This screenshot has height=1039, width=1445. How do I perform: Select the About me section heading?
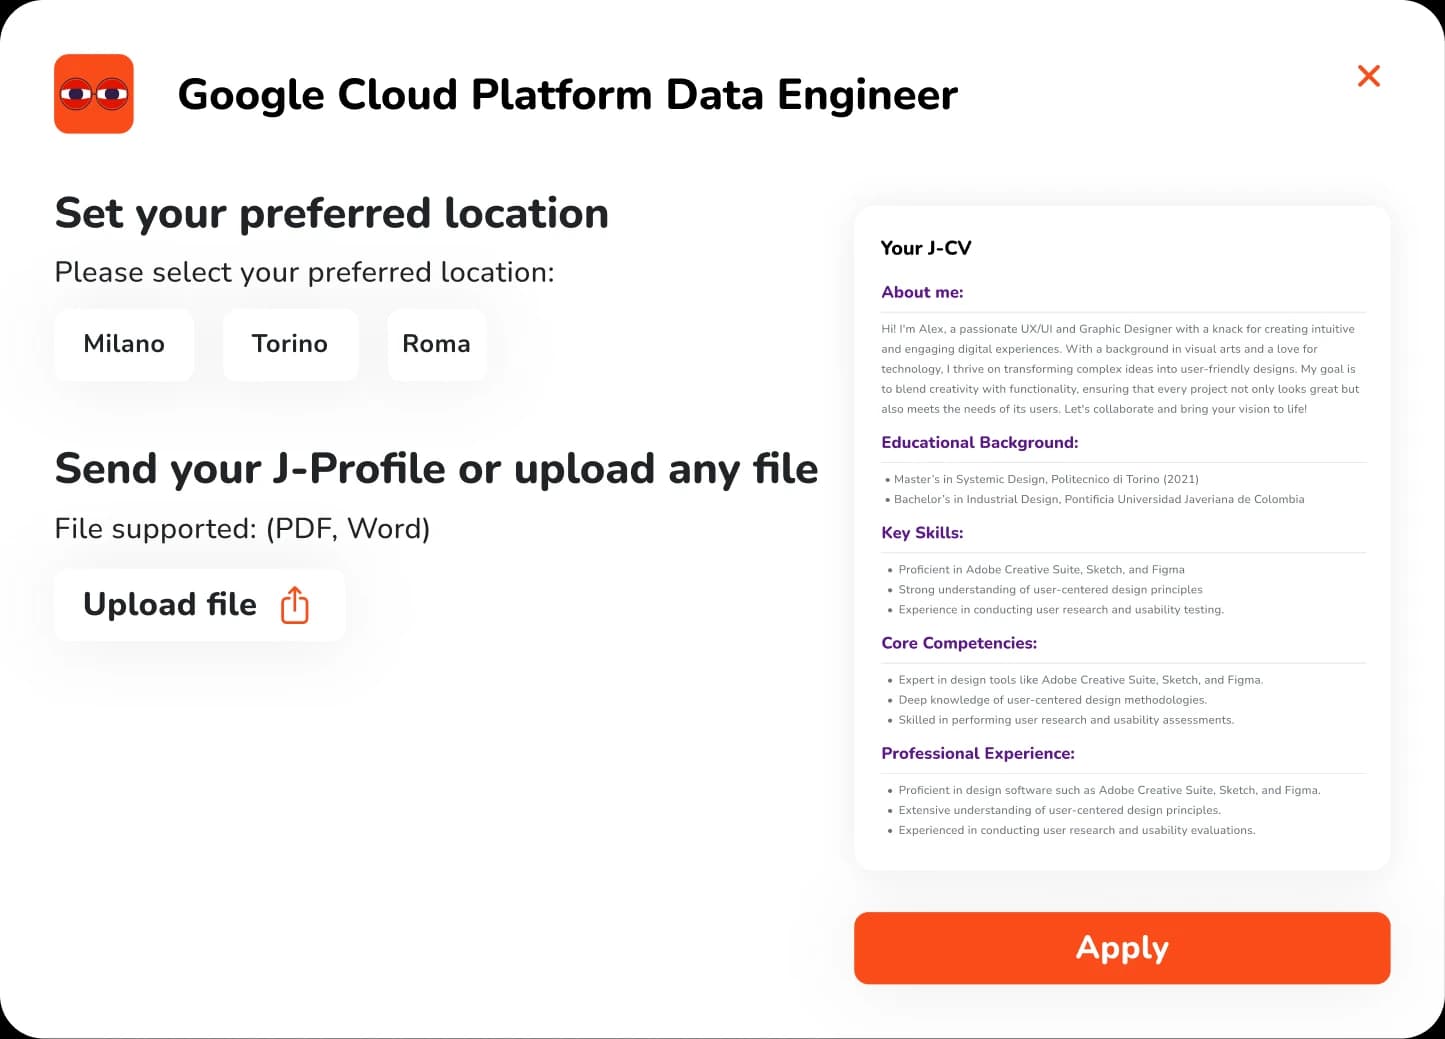pyautogui.click(x=922, y=292)
